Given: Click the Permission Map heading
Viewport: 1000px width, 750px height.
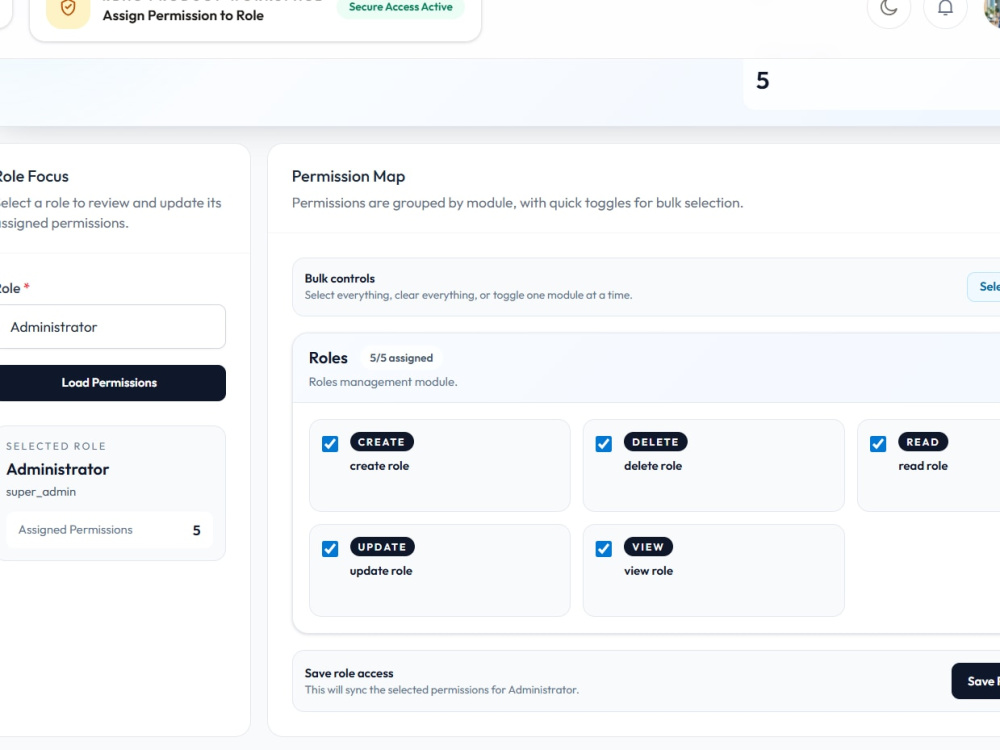Looking at the screenshot, I should tap(348, 176).
